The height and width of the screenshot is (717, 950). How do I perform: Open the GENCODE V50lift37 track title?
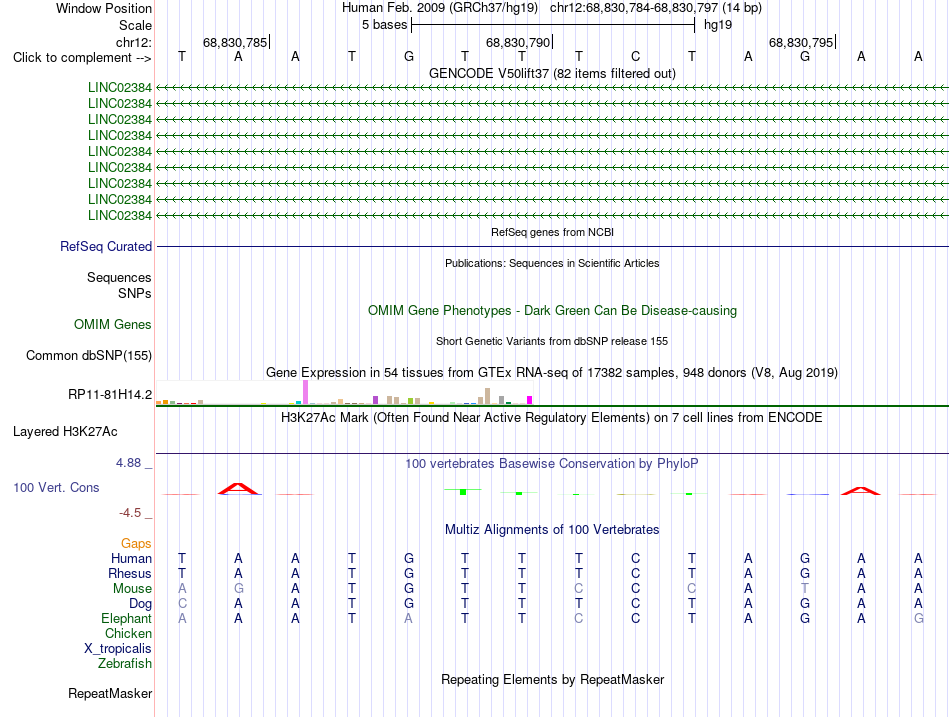click(552, 73)
